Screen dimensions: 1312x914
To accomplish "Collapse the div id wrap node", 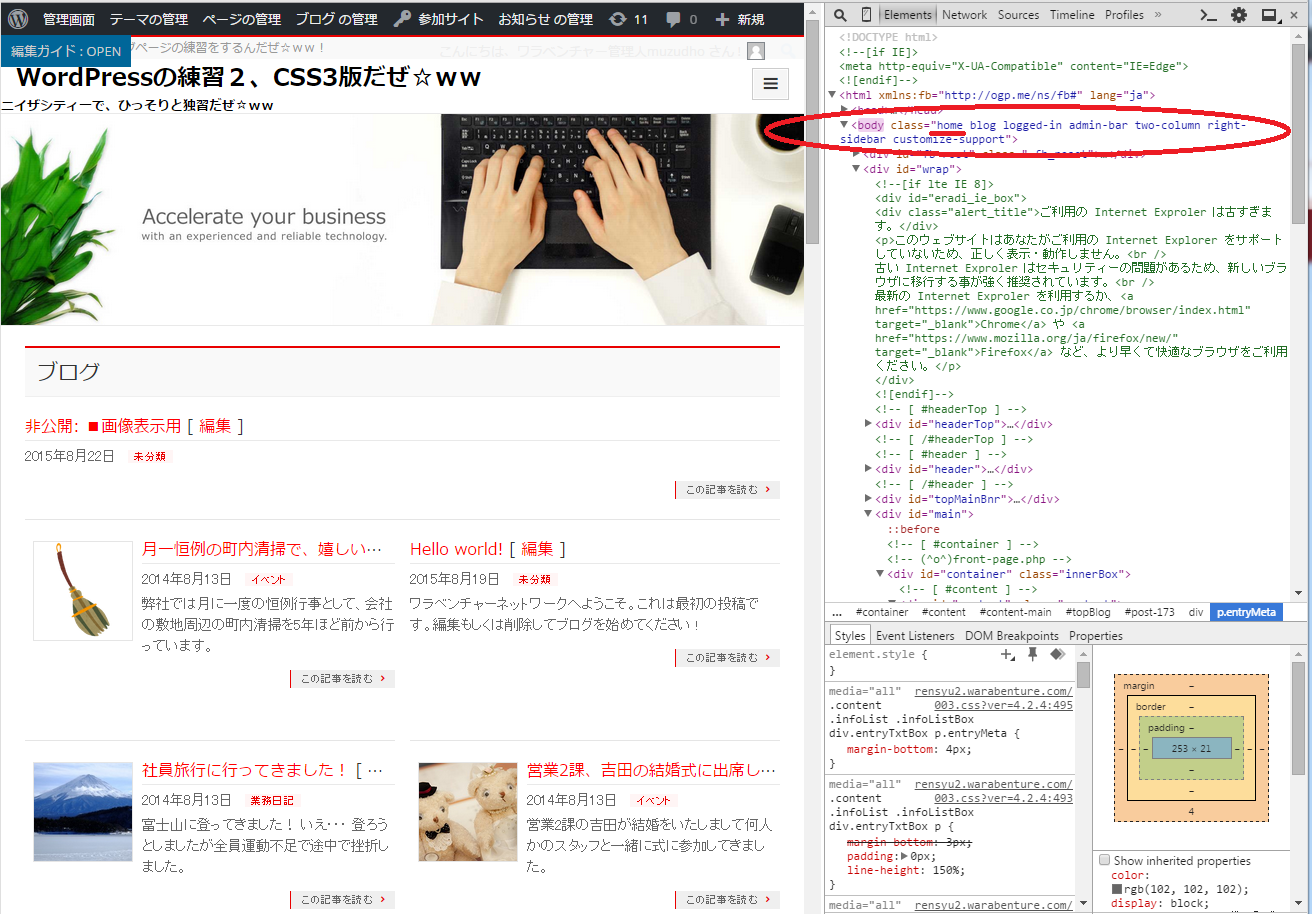I will [x=856, y=170].
